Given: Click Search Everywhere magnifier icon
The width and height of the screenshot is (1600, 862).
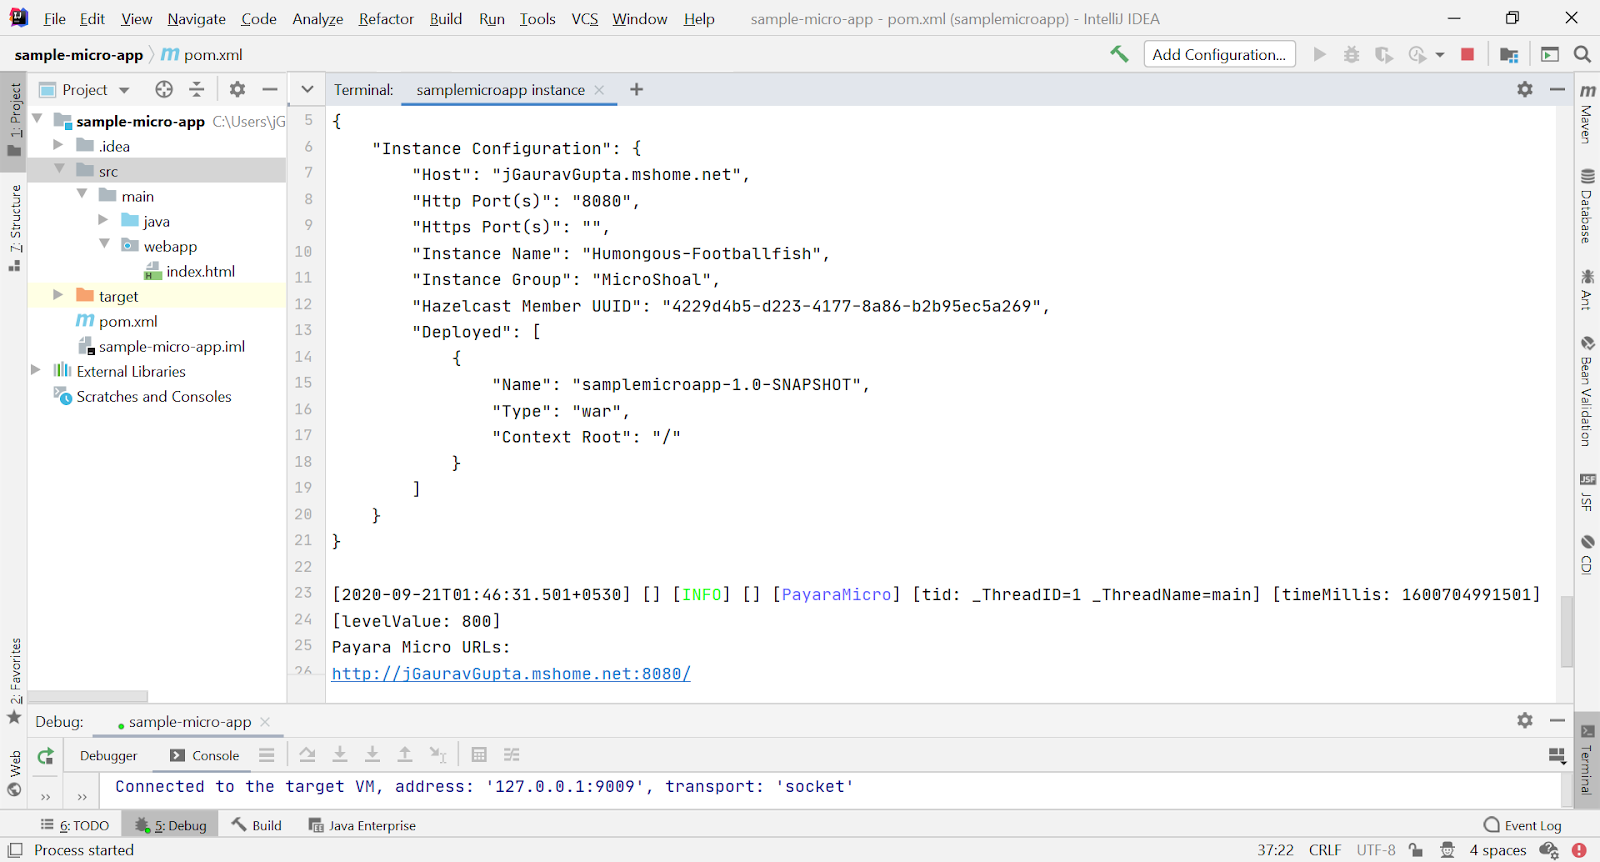Looking at the screenshot, I should point(1582,54).
